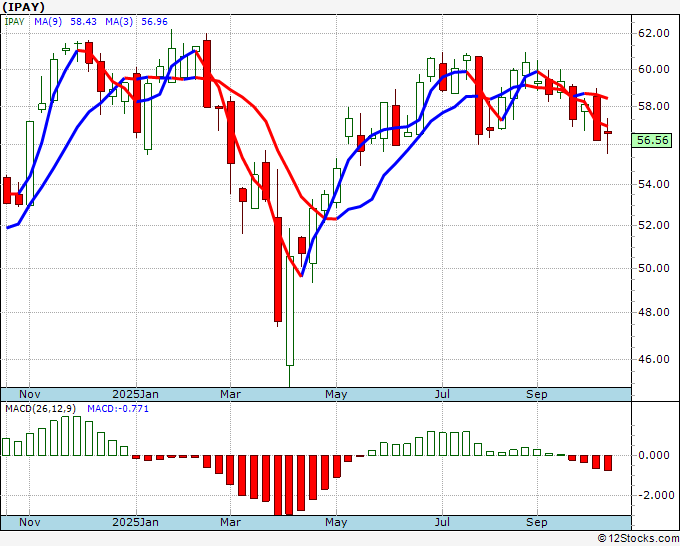Select the IPAY legend label
The height and width of the screenshot is (546, 680).
pos(14,22)
